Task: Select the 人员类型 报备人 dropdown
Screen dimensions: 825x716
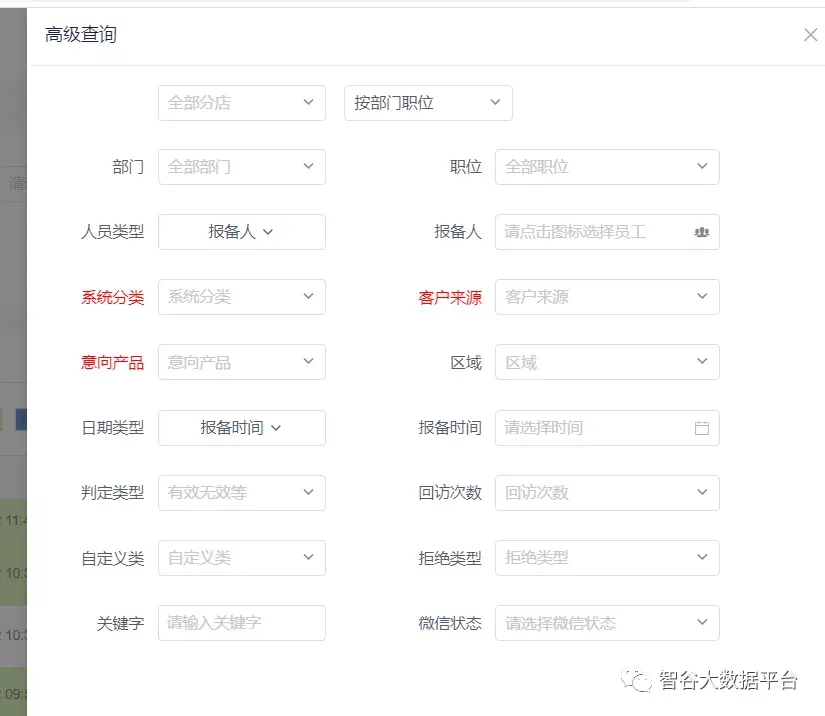Action: click(x=242, y=232)
